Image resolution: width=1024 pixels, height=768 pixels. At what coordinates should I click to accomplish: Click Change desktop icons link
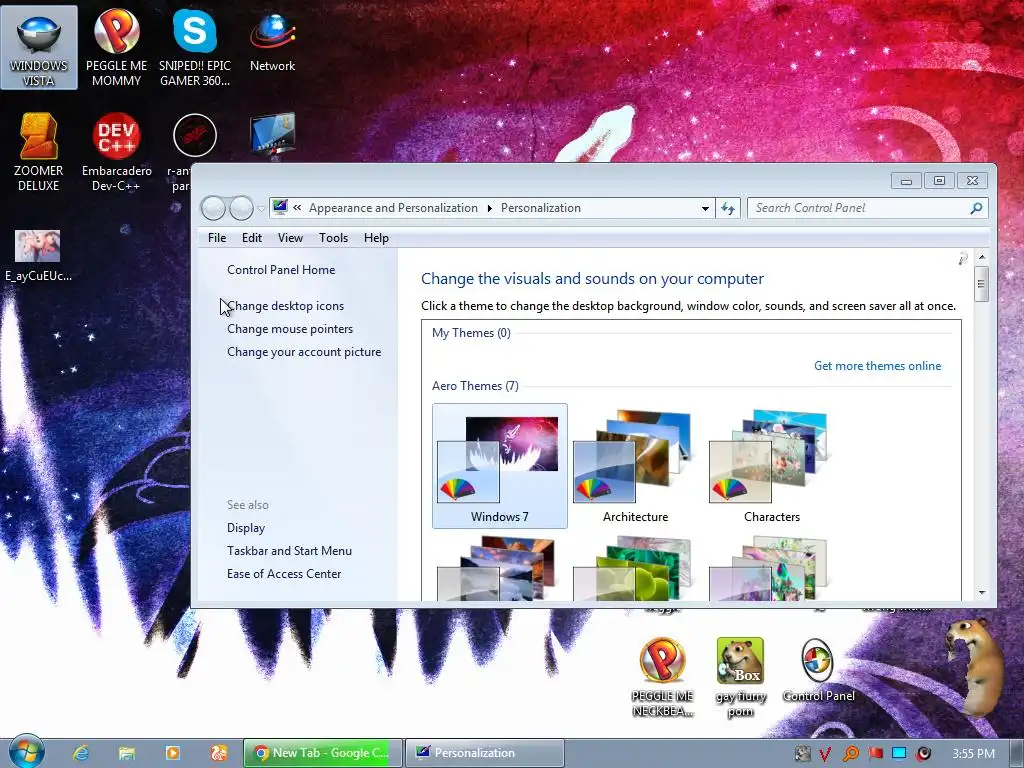(x=285, y=306)
